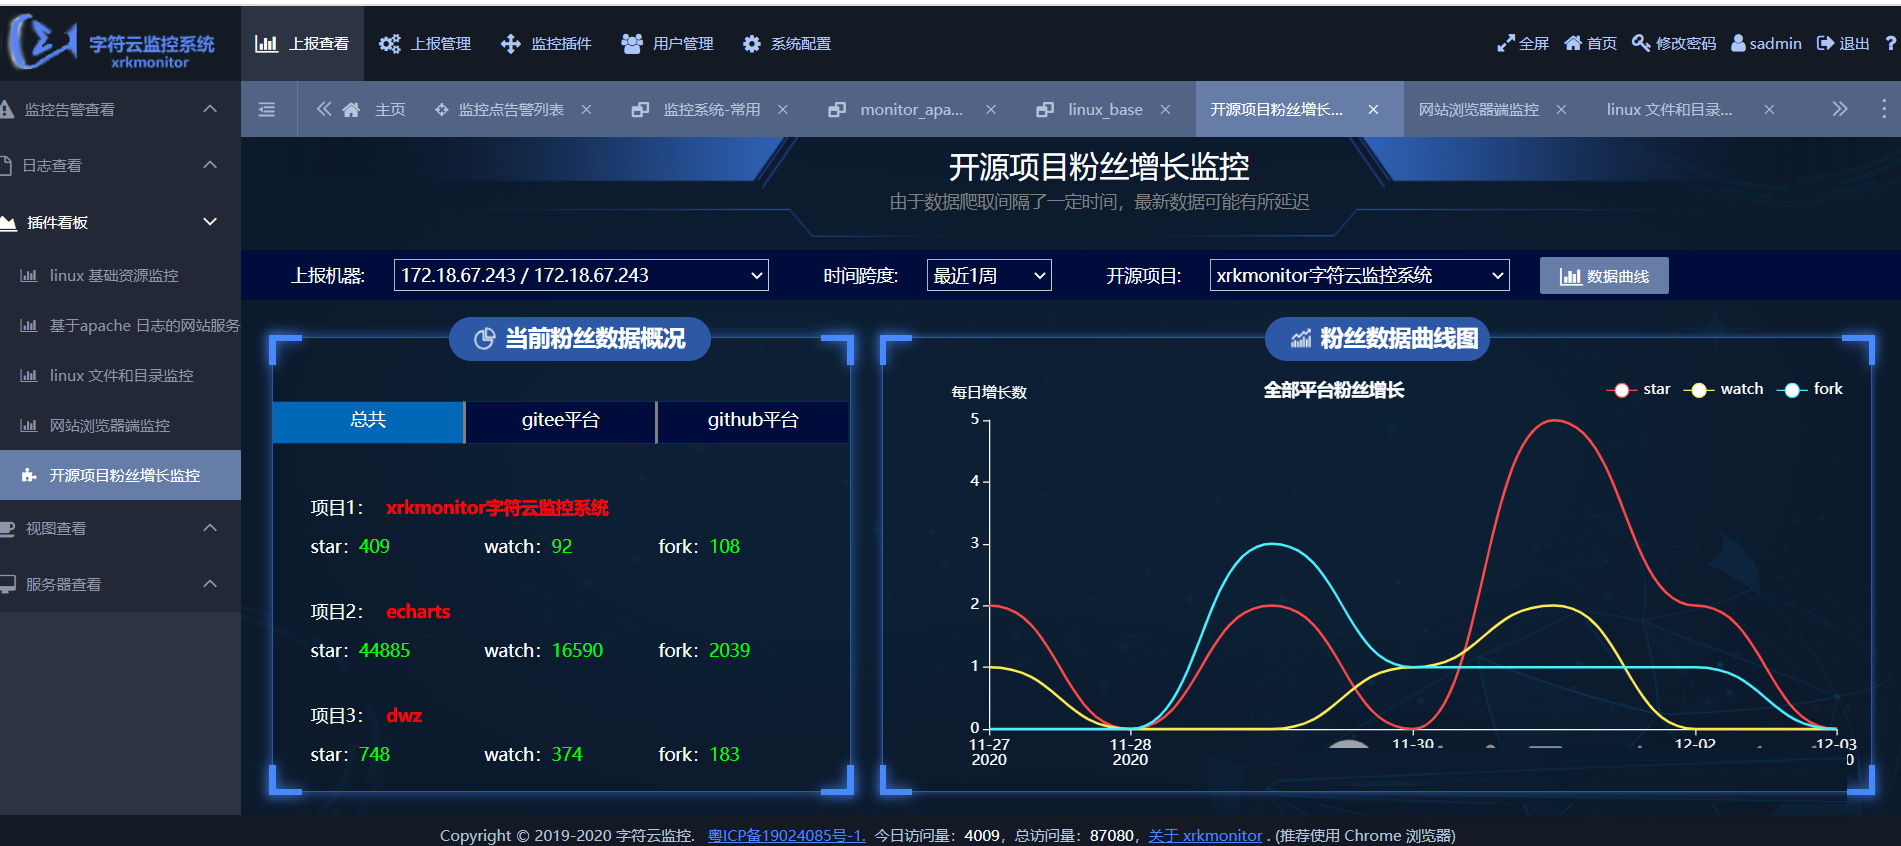1901x846 pixels.
Task: Click the user icon beside sadmin
Action: click(x=1738, y=43)
